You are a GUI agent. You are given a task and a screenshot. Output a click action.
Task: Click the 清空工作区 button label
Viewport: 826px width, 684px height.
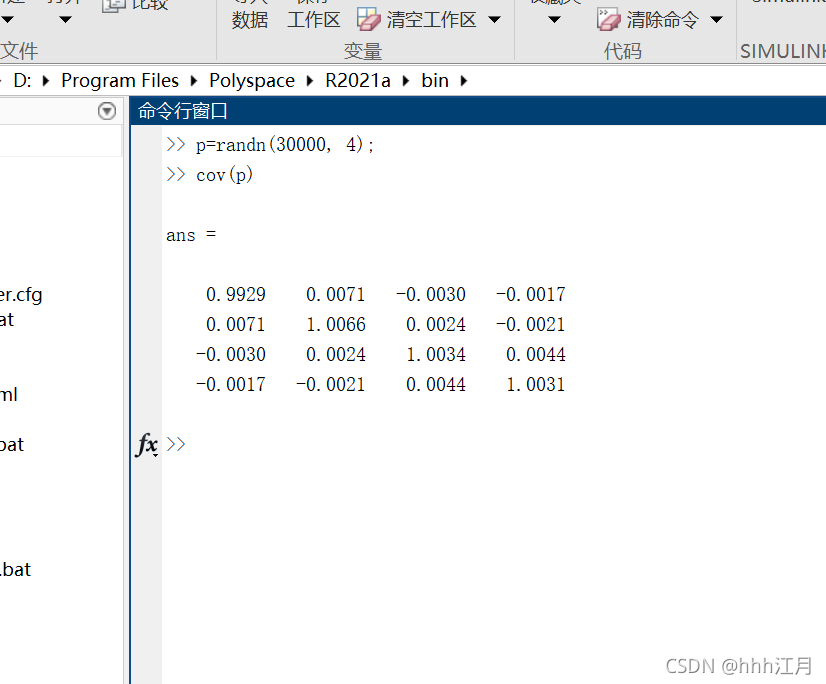pos(431,20)
